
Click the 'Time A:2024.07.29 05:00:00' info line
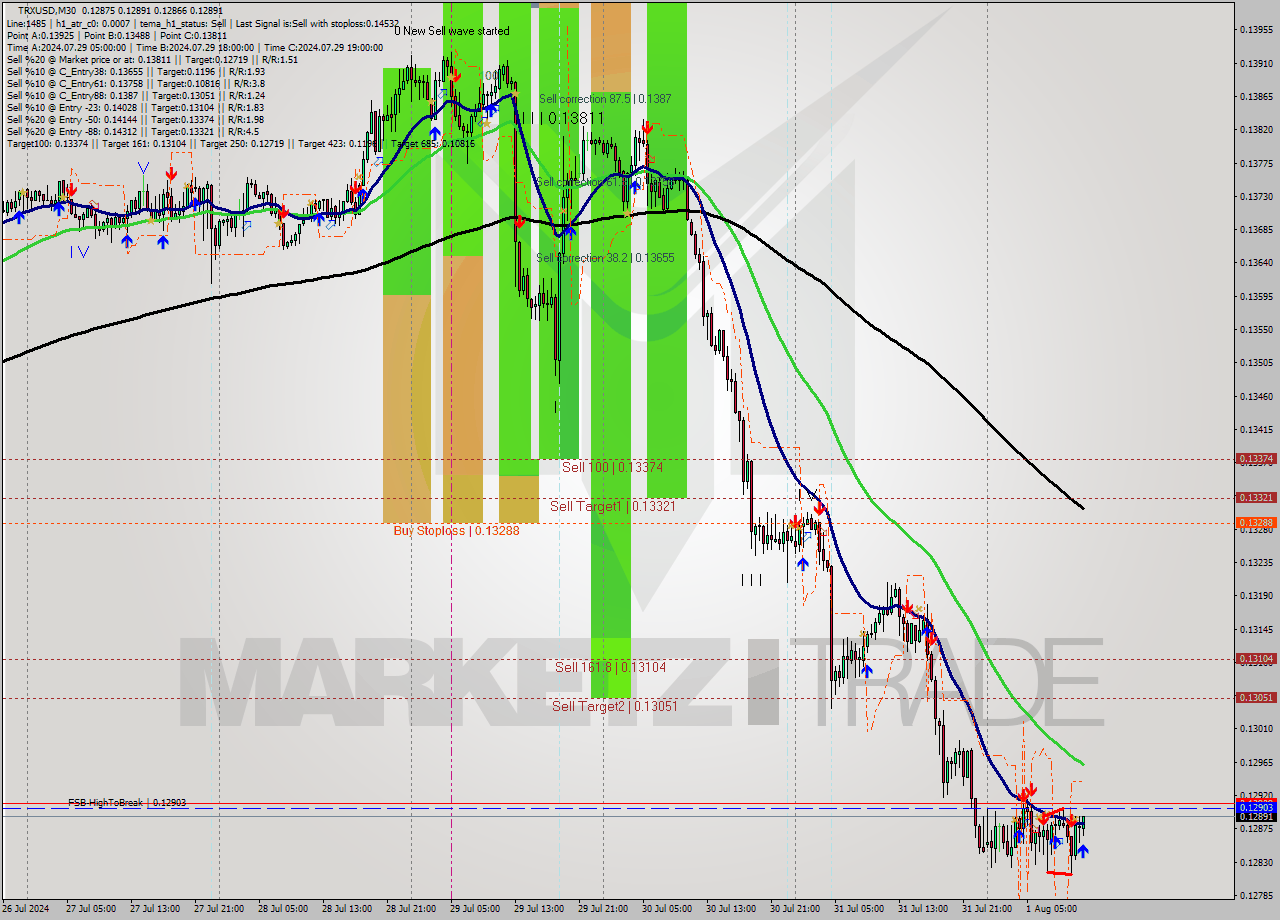pos(195,47)
